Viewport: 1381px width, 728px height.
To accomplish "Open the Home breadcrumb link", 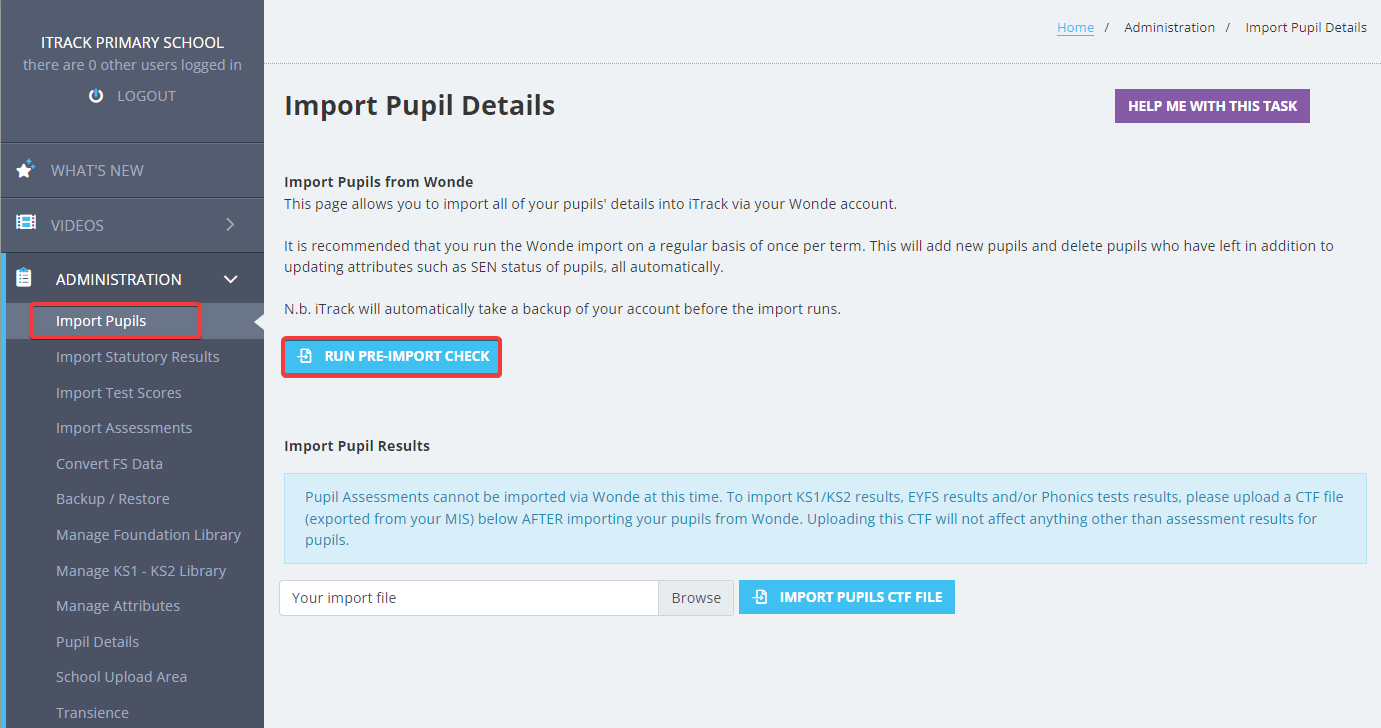I will (1075, 27).
